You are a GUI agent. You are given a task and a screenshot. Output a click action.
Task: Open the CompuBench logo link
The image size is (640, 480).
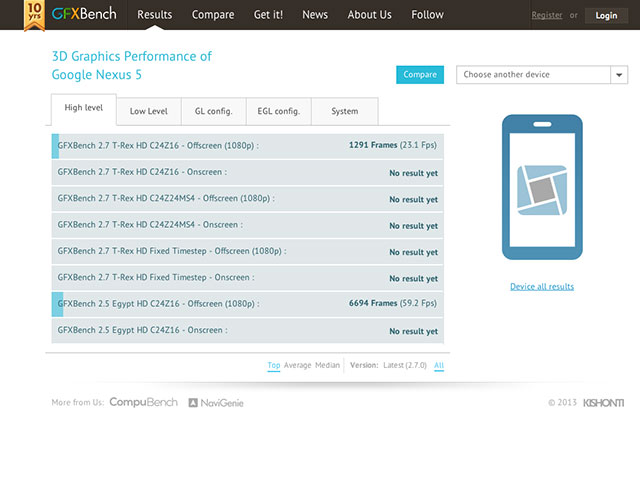(143, 402)
